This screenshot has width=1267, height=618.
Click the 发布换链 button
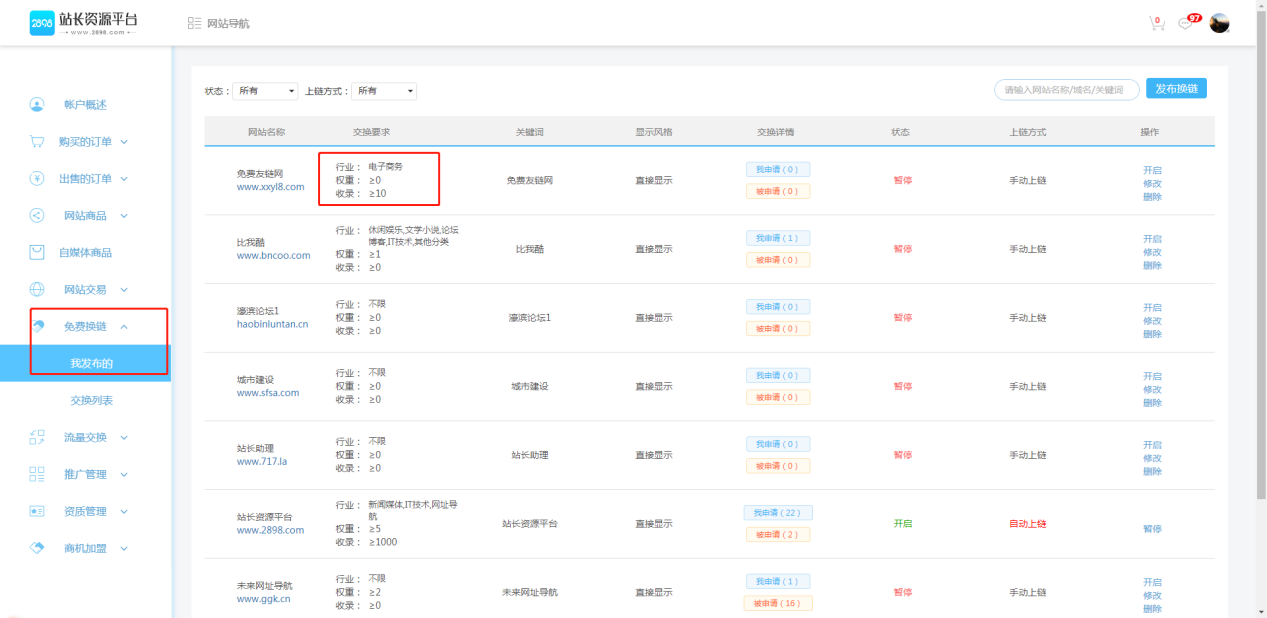pos(1176,89)
